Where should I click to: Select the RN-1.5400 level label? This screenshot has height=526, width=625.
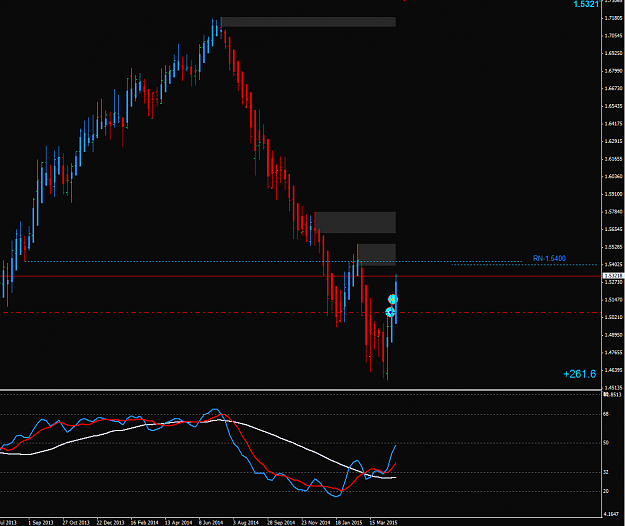549,258
